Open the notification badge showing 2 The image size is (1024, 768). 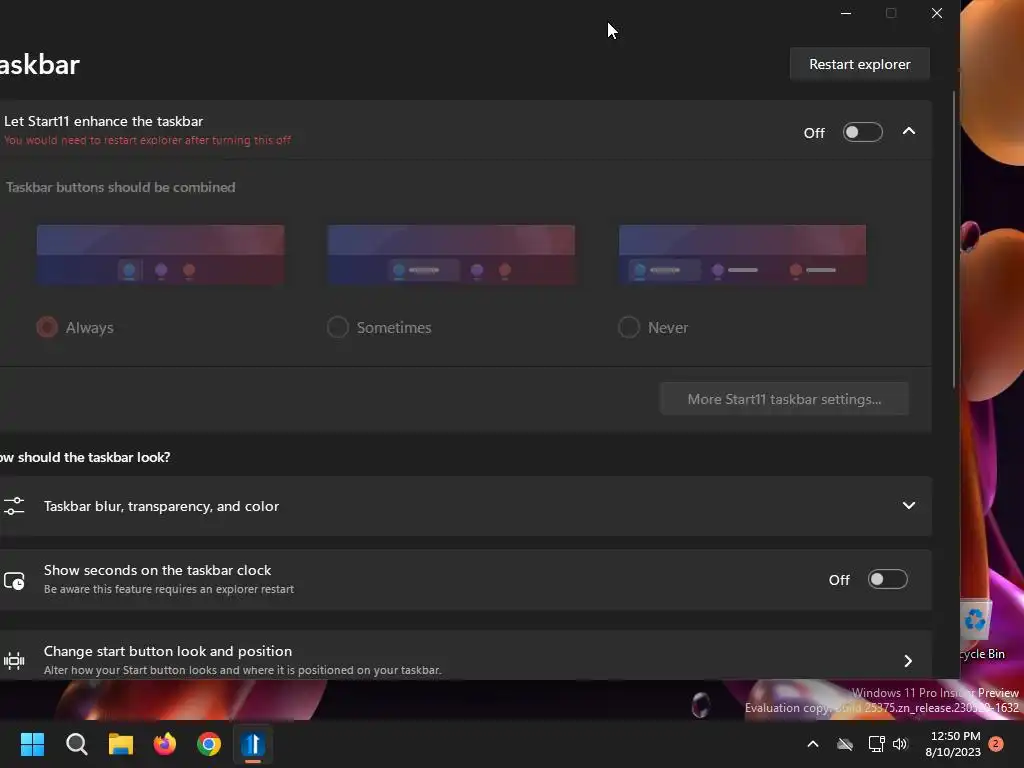pos(996,744)
